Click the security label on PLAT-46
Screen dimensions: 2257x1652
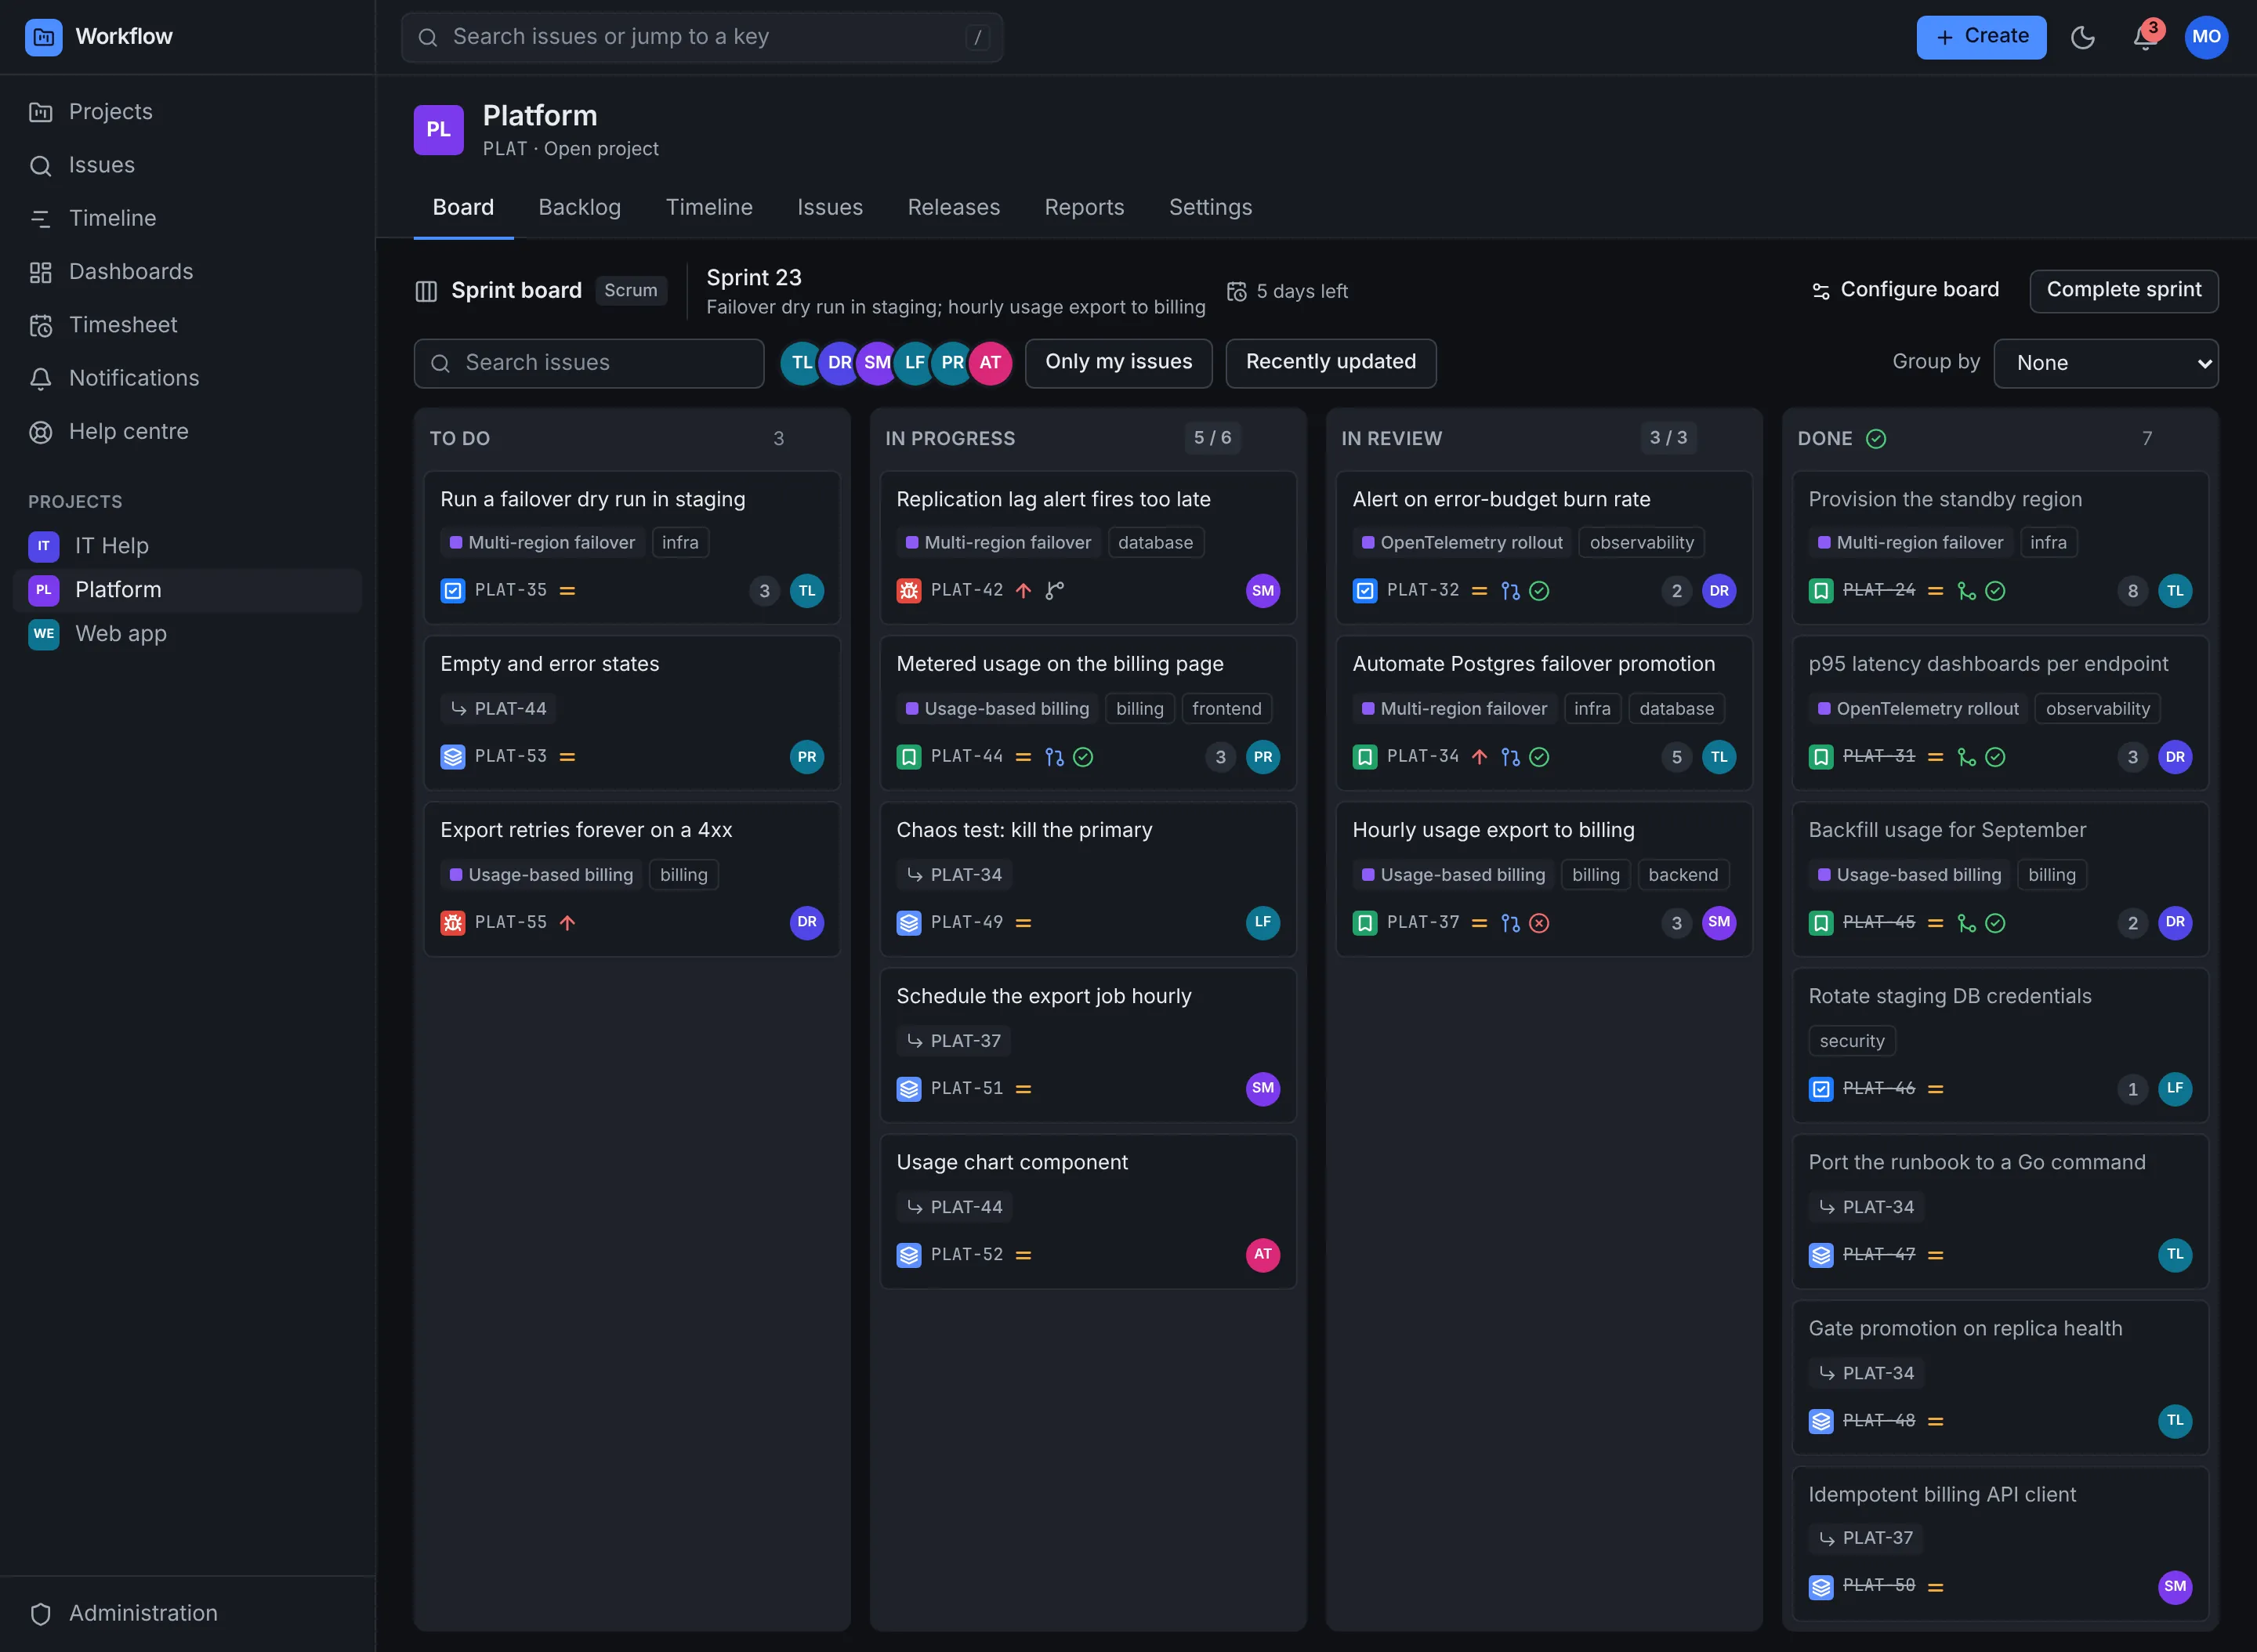[1852, 1041]
